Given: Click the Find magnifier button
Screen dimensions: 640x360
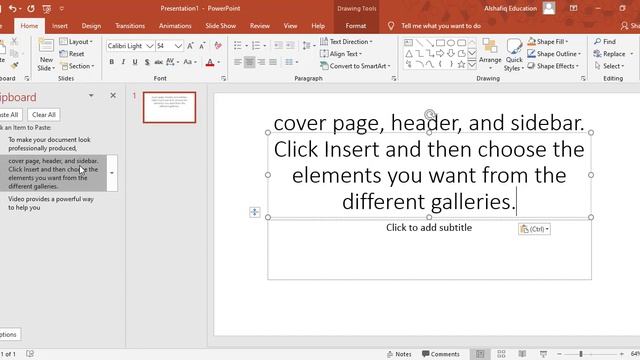Looking at the screenshot, I should (605, 42).
